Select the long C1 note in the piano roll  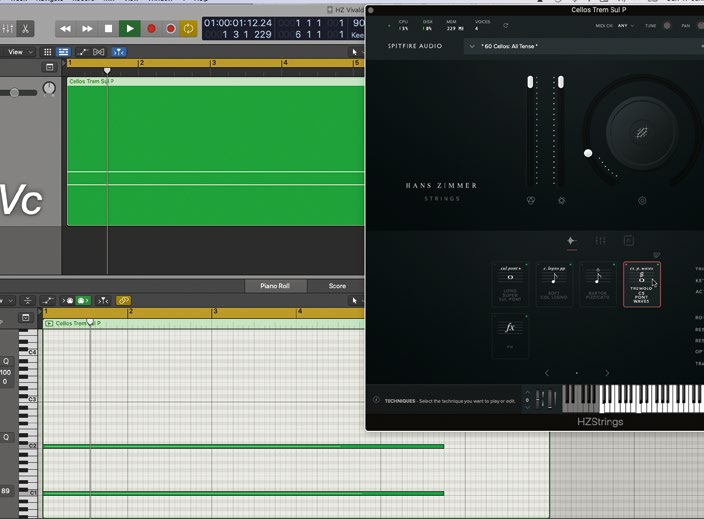coord(243,493)
